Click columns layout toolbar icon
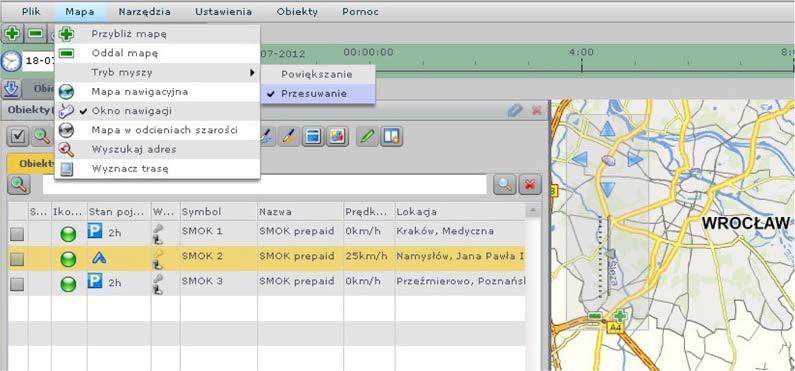This screenshot has width=795, height=371. click(392, 137)
